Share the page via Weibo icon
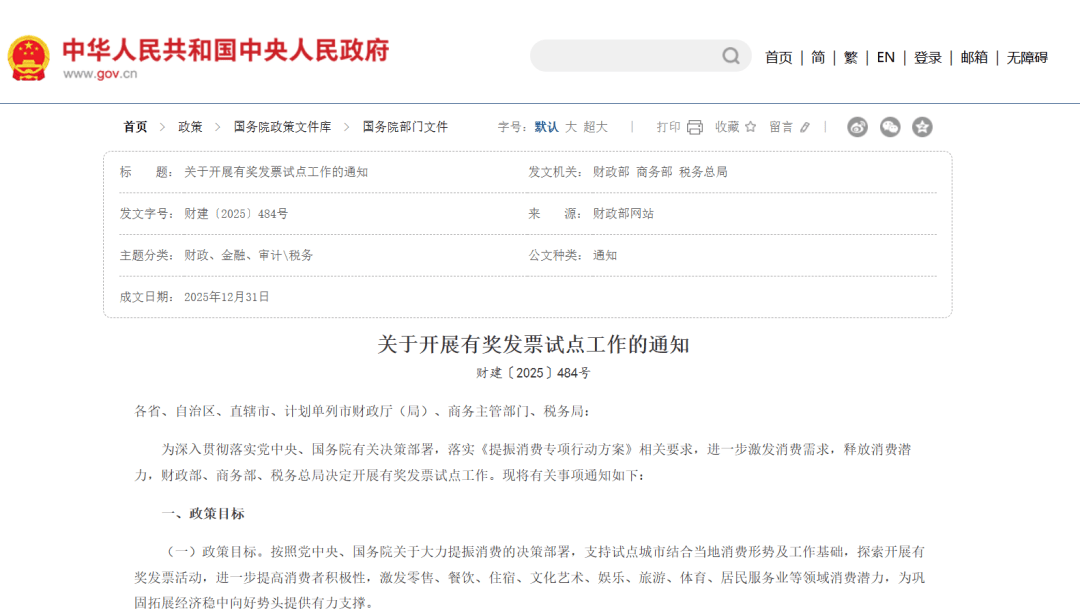Viewport: 1080px width, 611px height. pyautogui.click(x=857, y=127)
